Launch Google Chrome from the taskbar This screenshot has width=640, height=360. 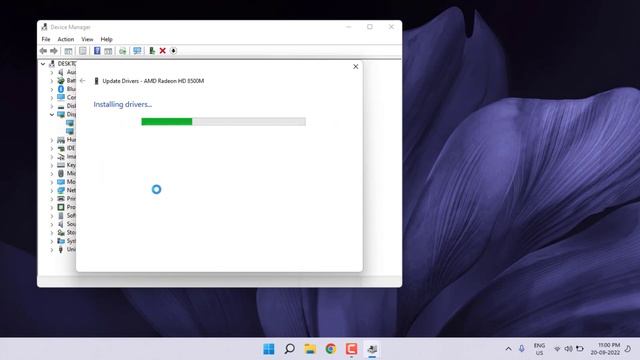[x=331, y=349]
